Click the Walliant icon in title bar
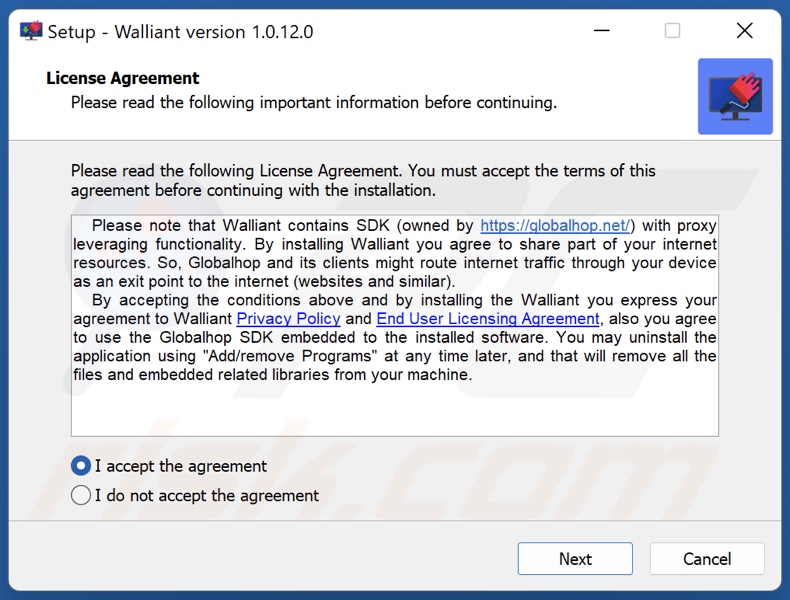This screenshot has height=600, width=790. (x=31, y=31)
